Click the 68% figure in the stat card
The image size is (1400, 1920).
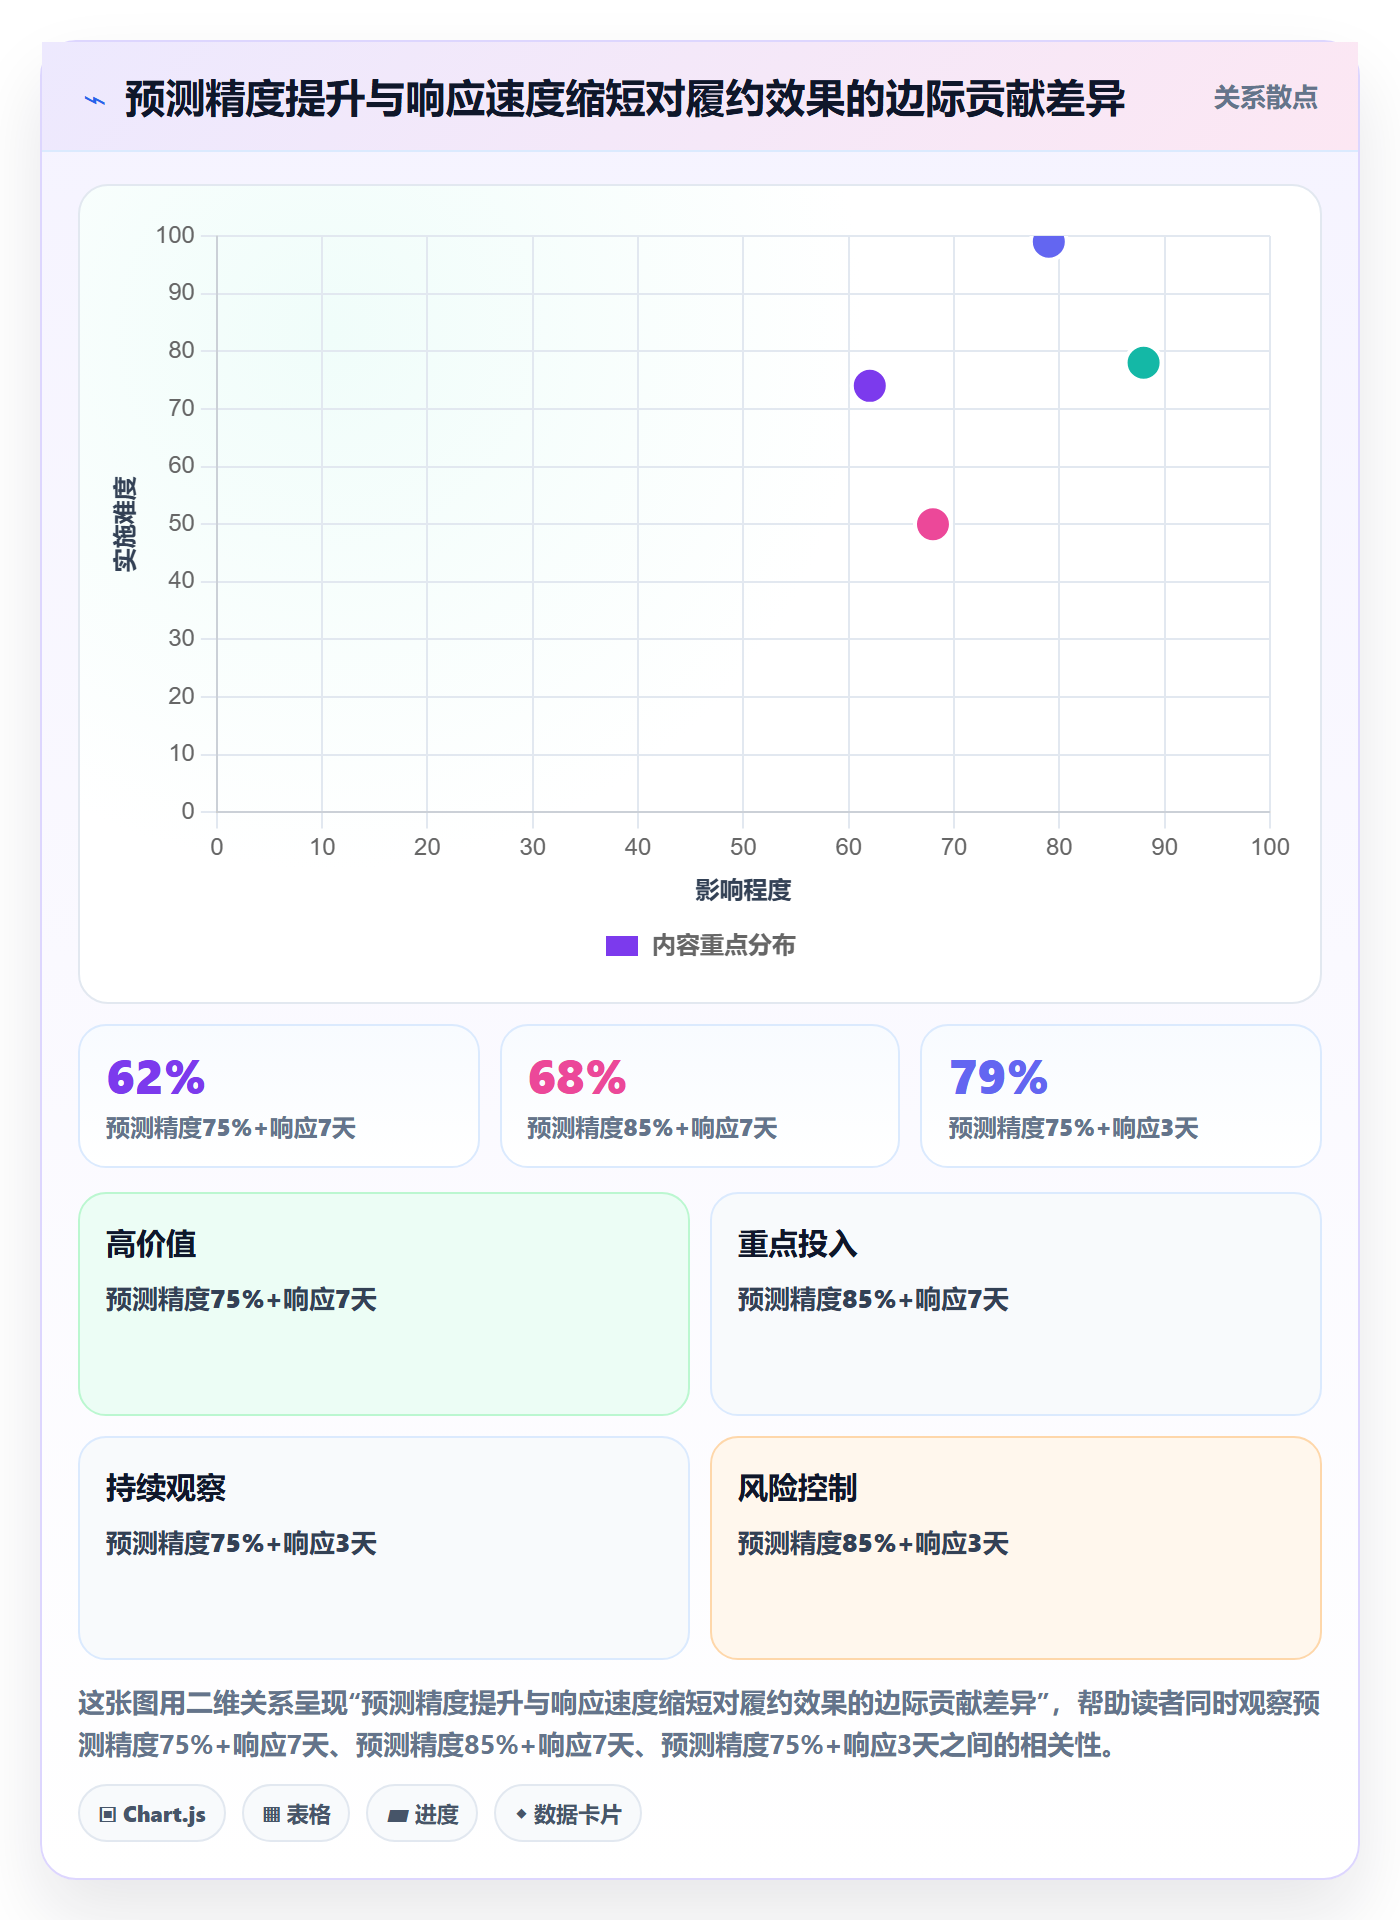[577, 1078]
